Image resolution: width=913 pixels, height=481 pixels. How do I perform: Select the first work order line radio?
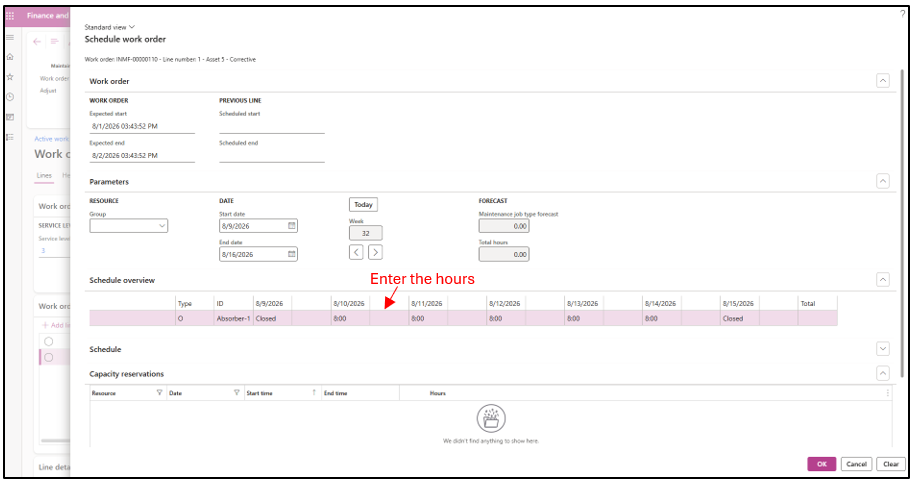[49, 342]
